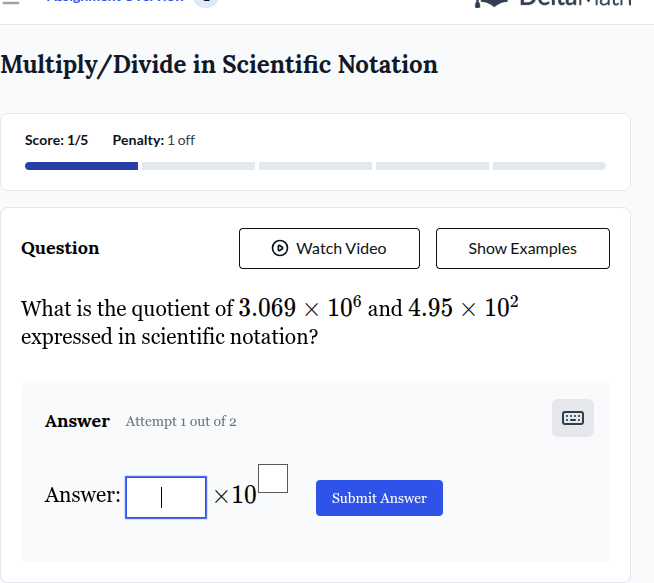Select the exponent input box above 10

point(273,478)
